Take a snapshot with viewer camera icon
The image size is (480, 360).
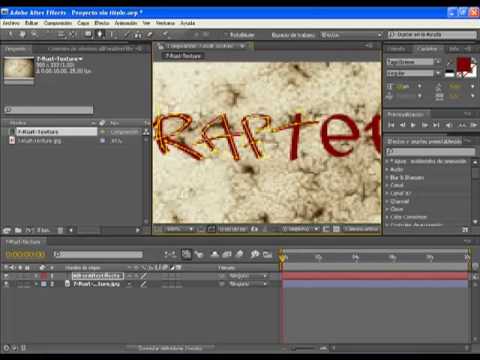point(254,229)
